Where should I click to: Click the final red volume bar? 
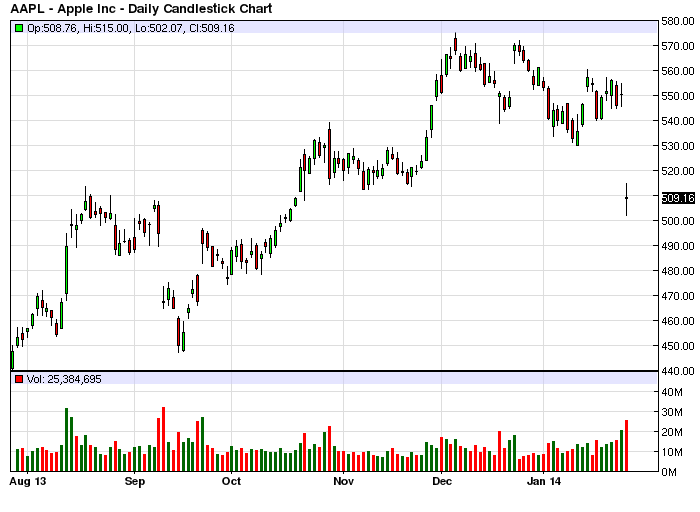(626, 445)
